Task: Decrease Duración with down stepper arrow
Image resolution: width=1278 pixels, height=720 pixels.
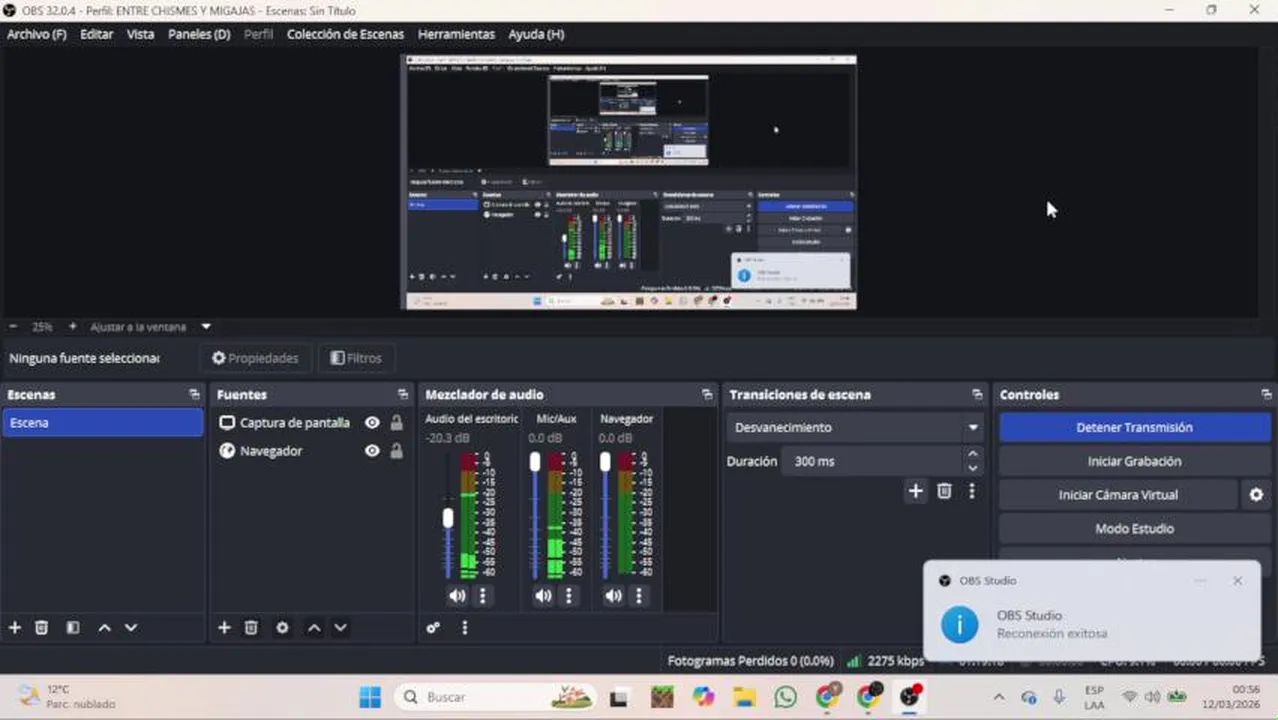Action: (973, 468)
